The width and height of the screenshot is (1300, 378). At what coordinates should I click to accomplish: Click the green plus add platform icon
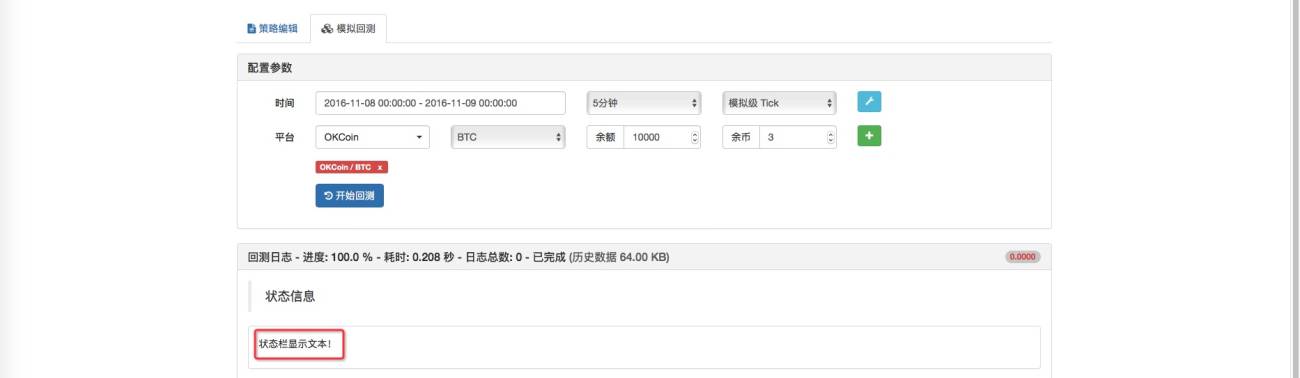(869, 136)
